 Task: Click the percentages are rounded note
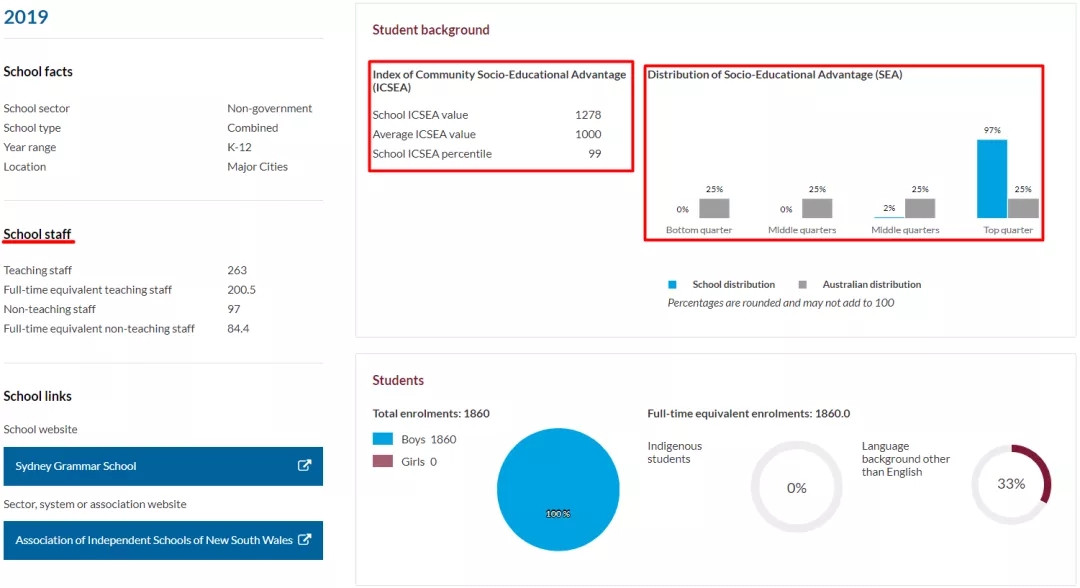click(x=781, y=303)
